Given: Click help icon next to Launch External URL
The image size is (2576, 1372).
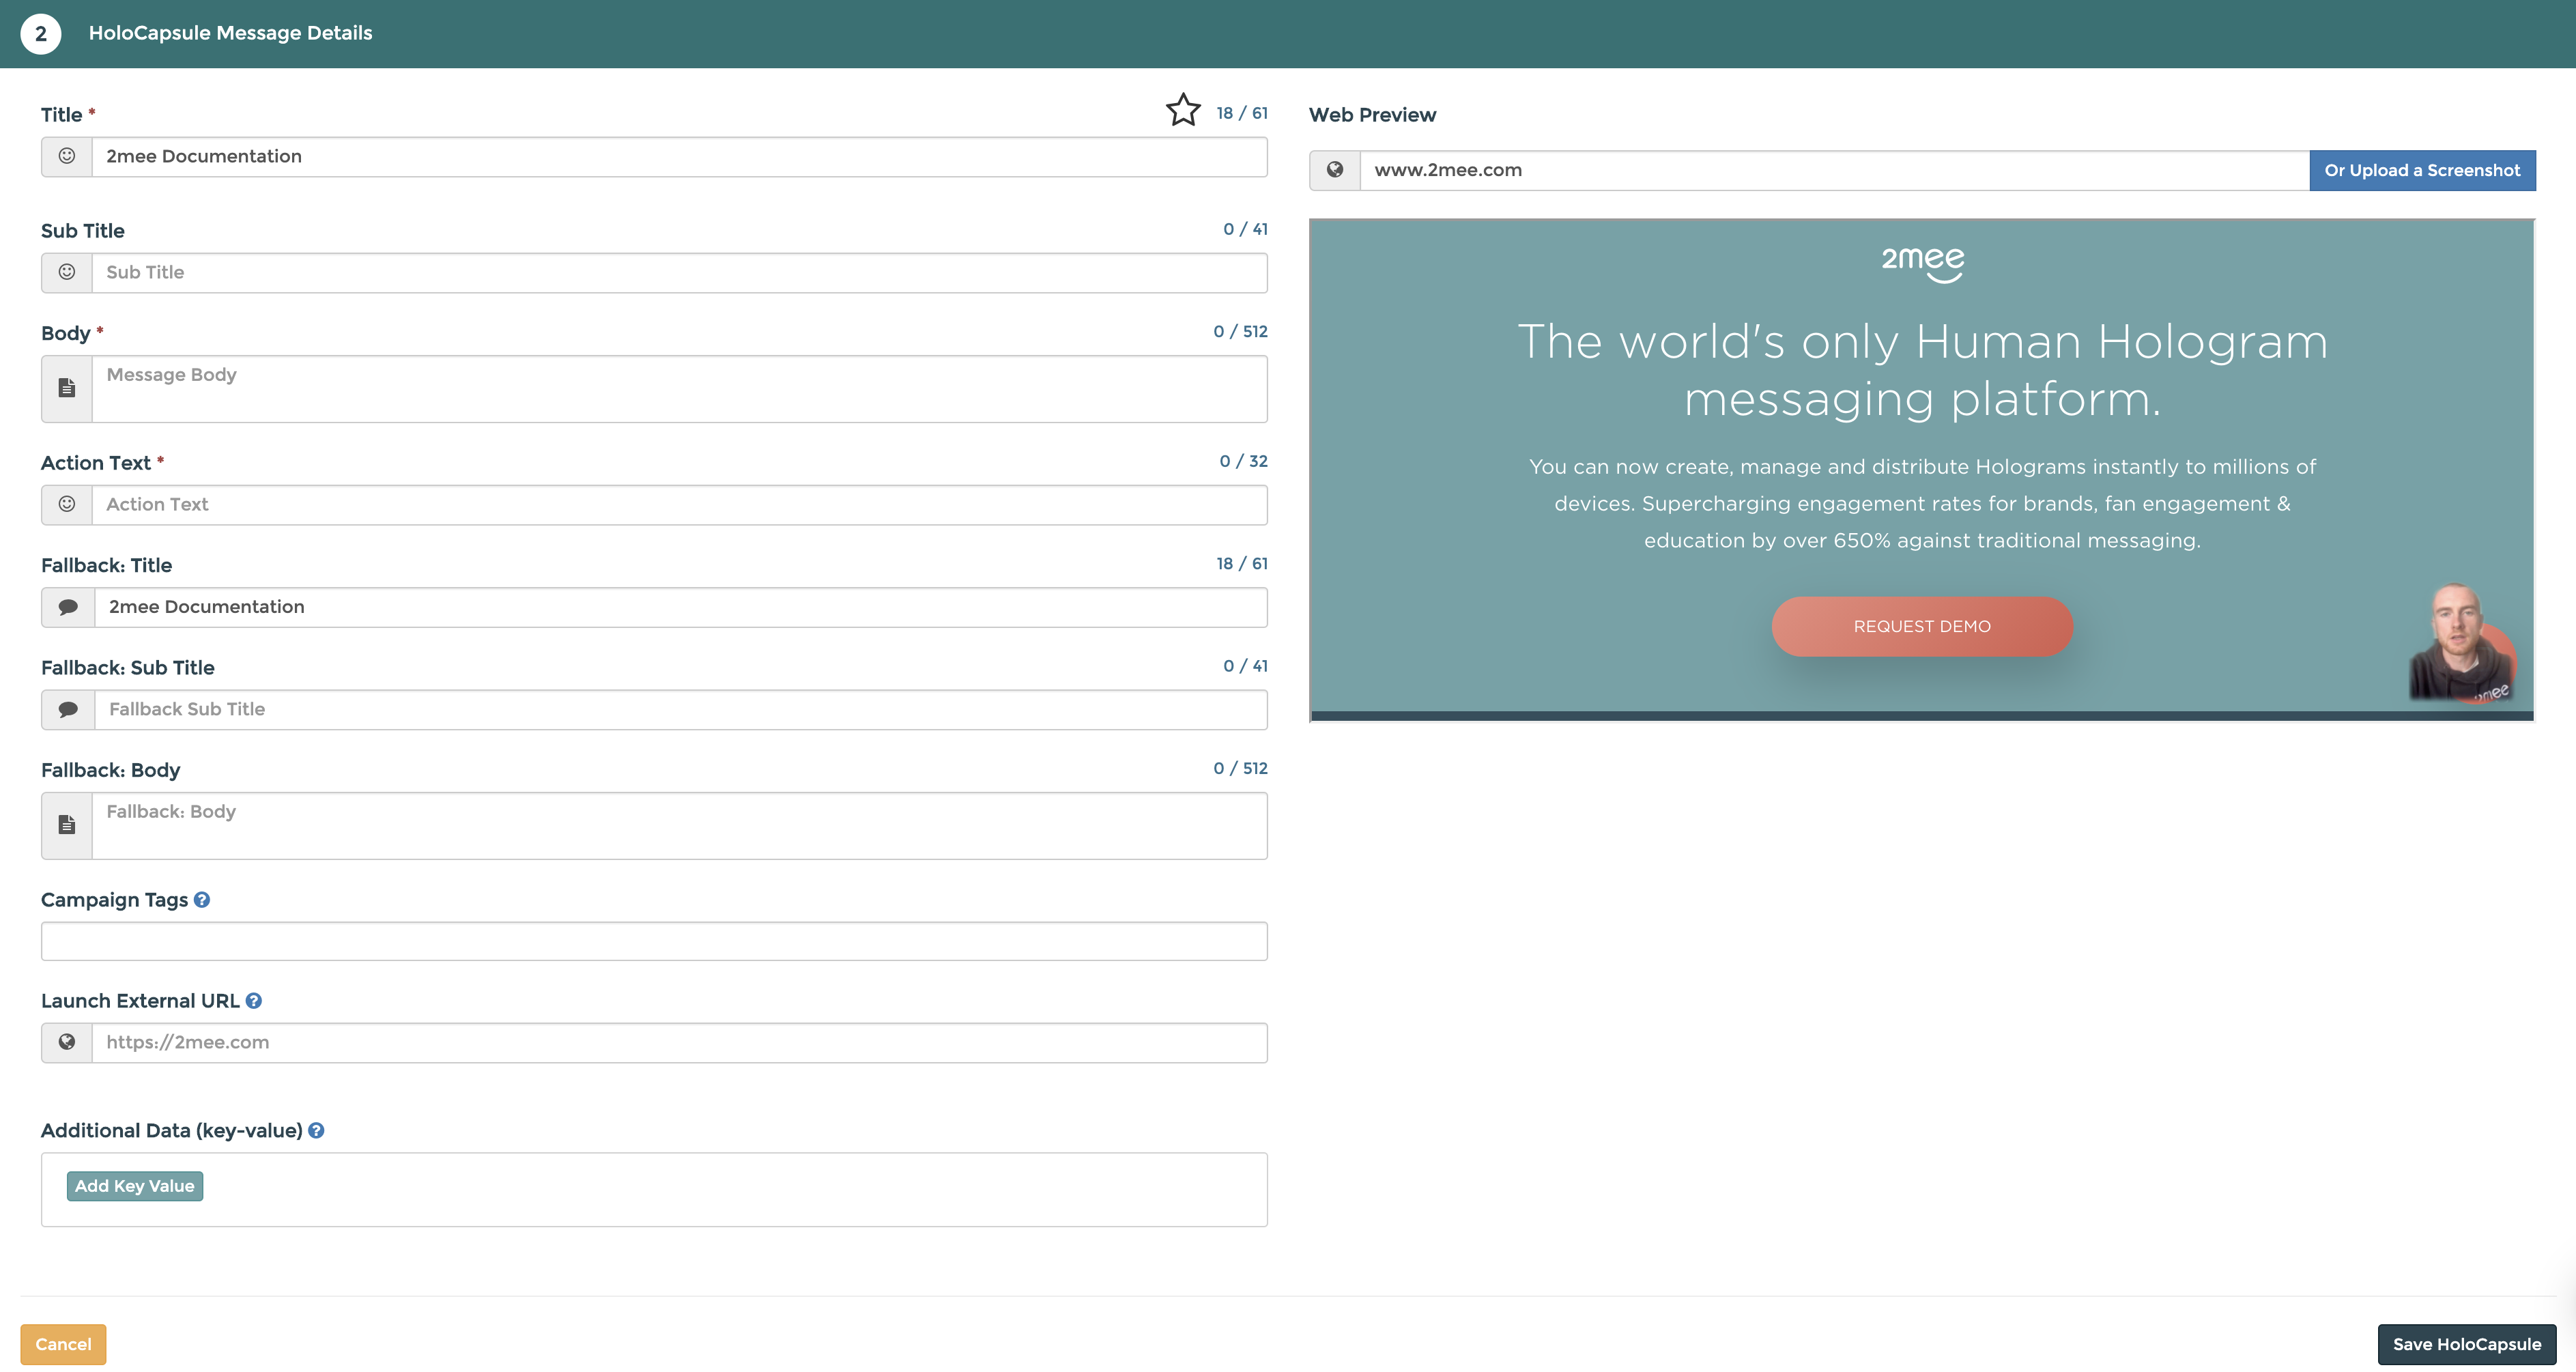Looking at the screenshot, I should pyautogui.click(x=254, y=1001).
